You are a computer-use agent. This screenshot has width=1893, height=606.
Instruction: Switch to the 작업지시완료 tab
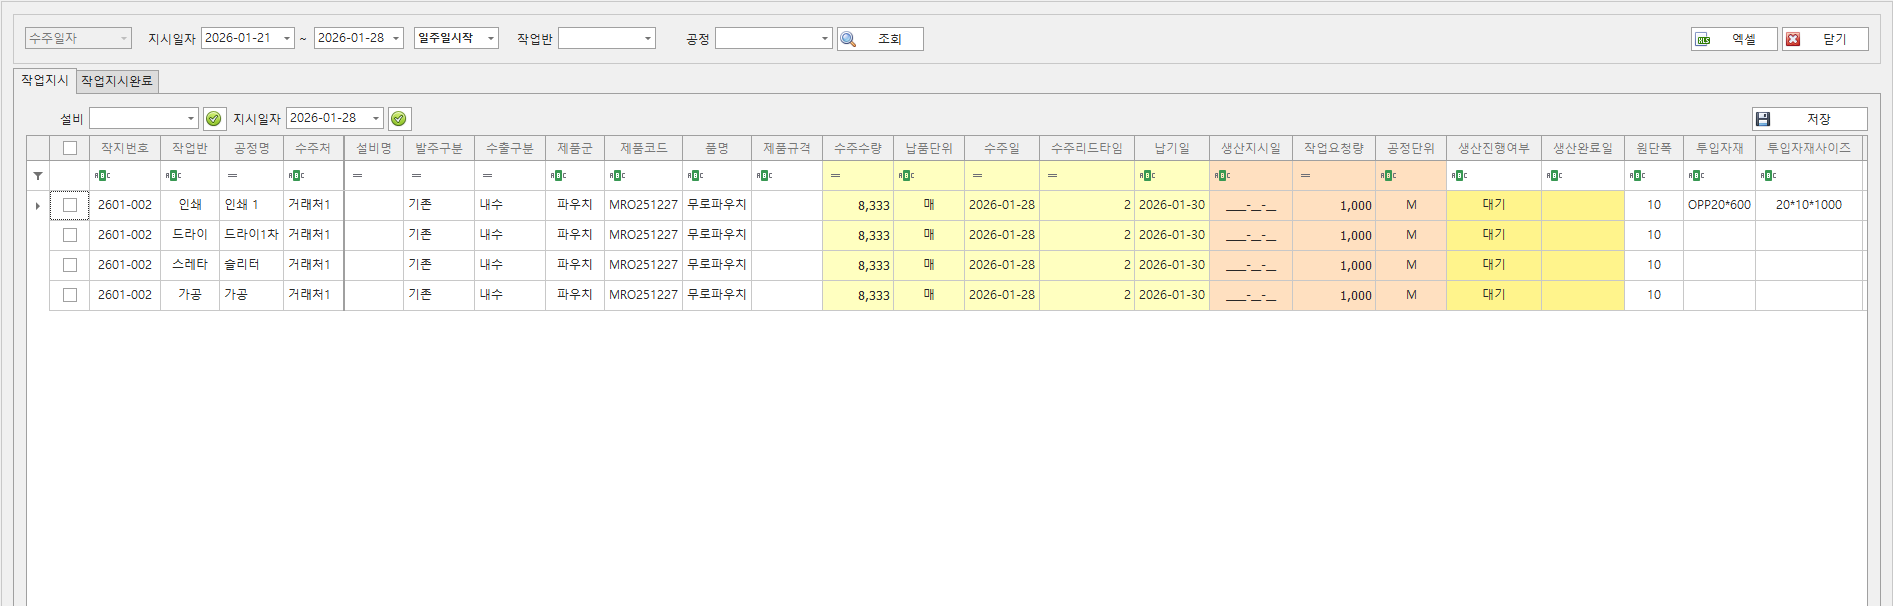tap(117, 81)
